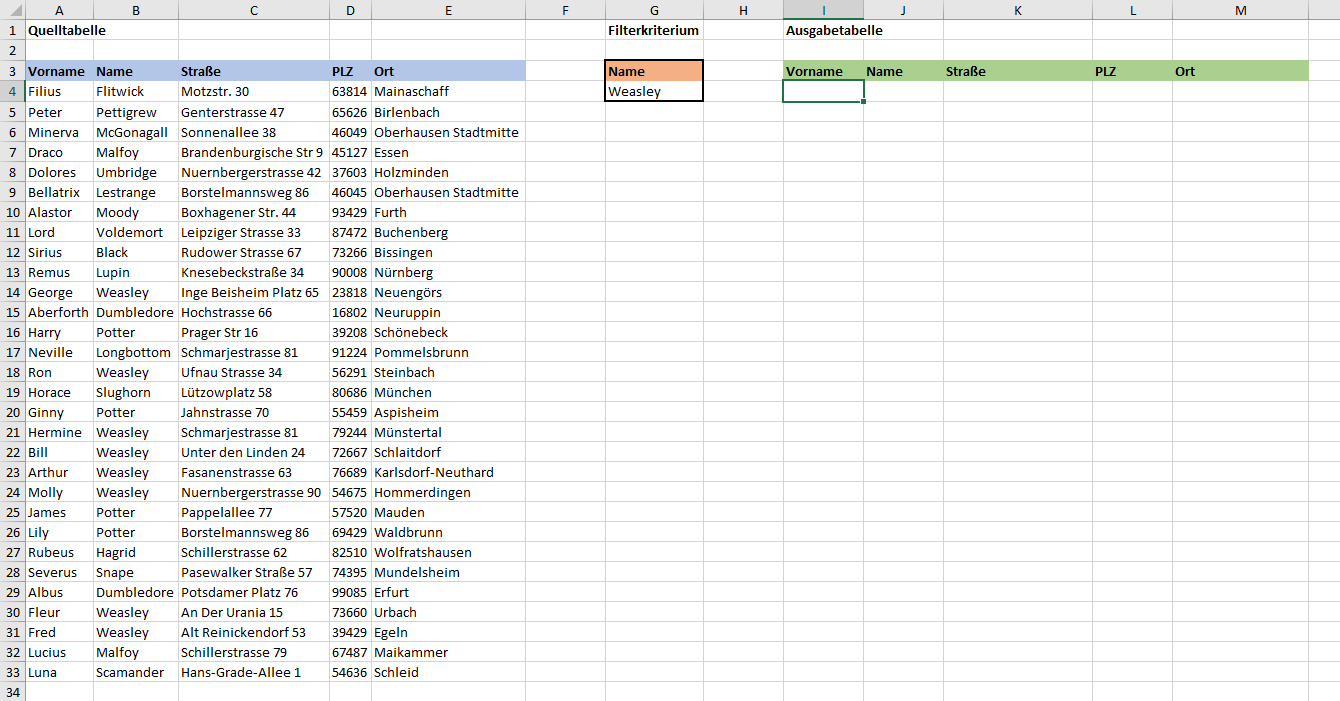The height and width of the screenshot is (701, 1340).
Task: Select the cell 'Holzminden'
Action: [x=448, y=172]
